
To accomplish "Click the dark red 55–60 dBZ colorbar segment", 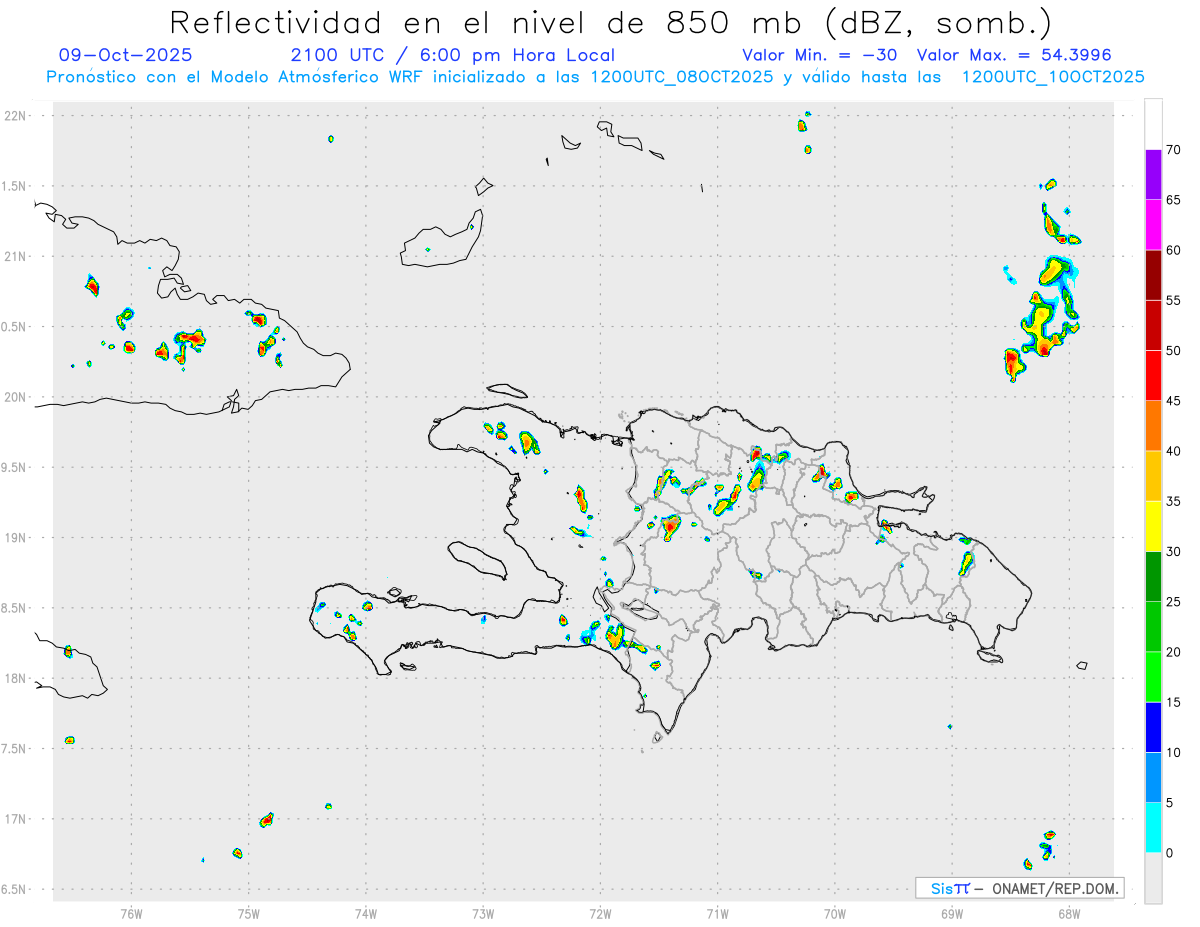I will [x=1154, y=275].
